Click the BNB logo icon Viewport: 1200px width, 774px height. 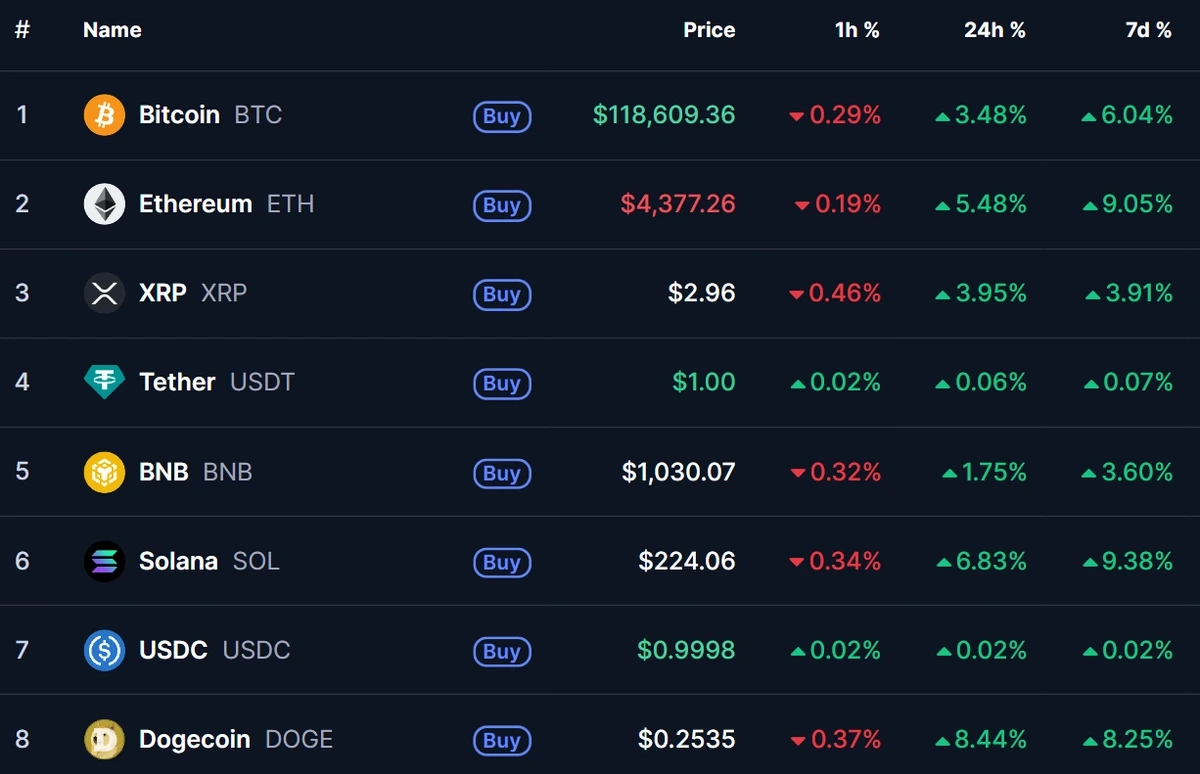click(x=104, y=472)
